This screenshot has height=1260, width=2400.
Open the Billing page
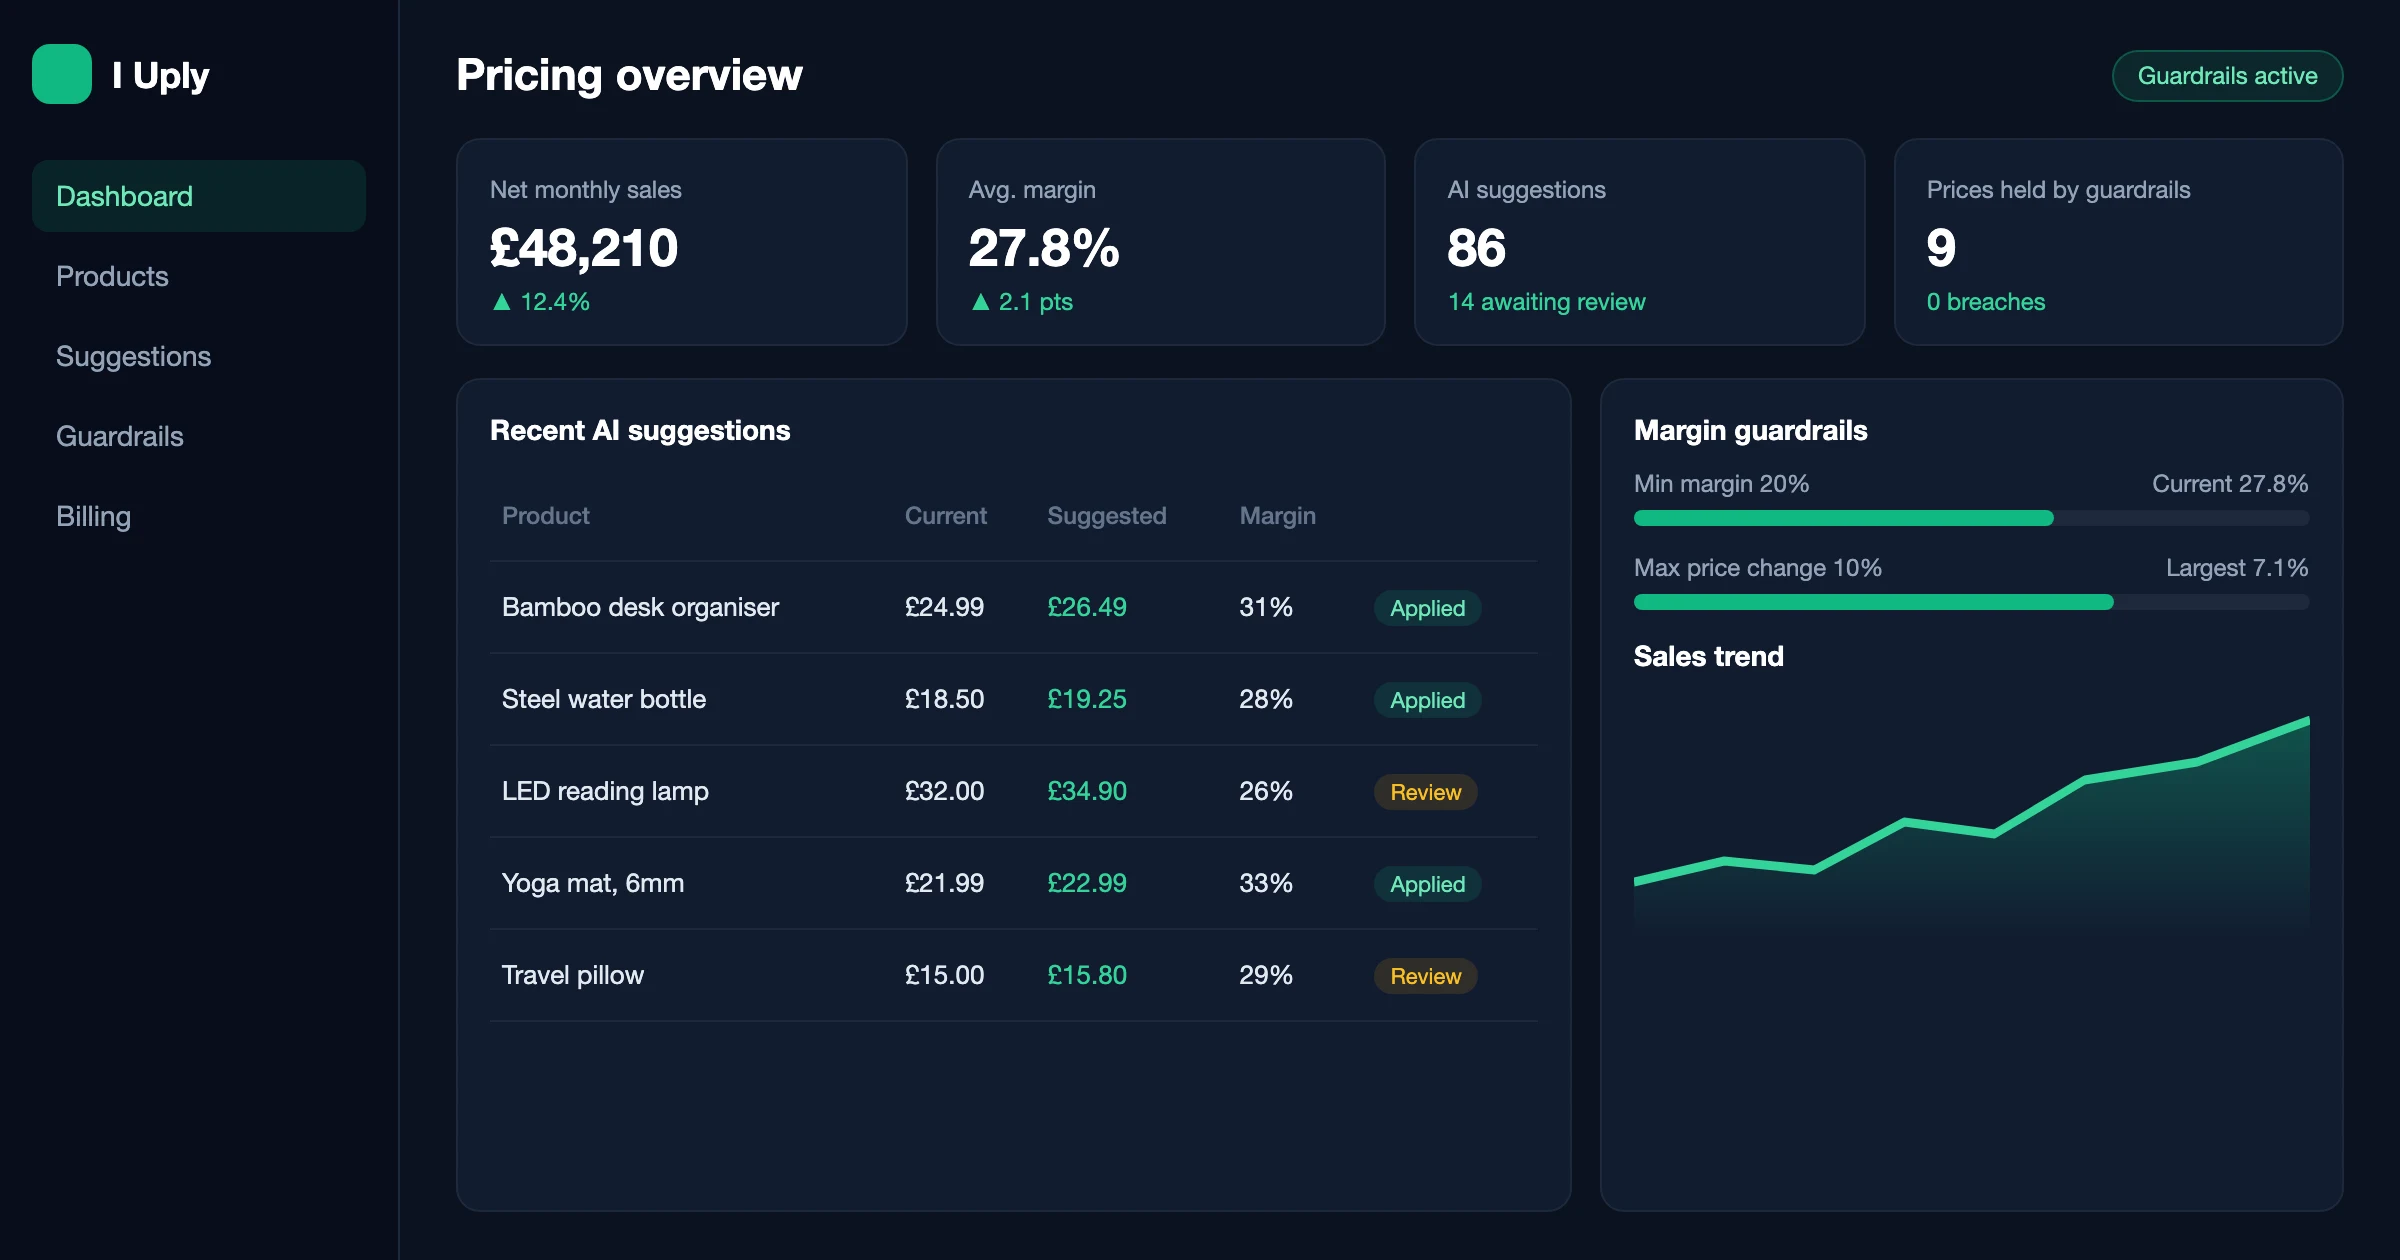coord(199,516)
